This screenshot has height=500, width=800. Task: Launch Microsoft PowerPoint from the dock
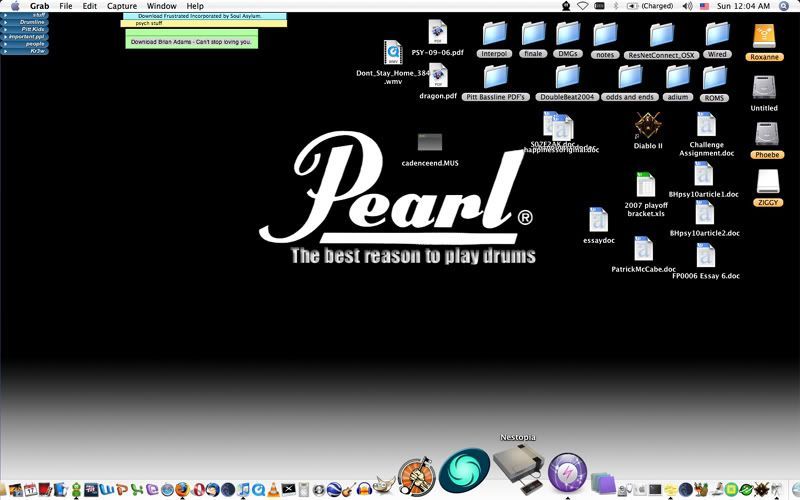pos(122,490)
